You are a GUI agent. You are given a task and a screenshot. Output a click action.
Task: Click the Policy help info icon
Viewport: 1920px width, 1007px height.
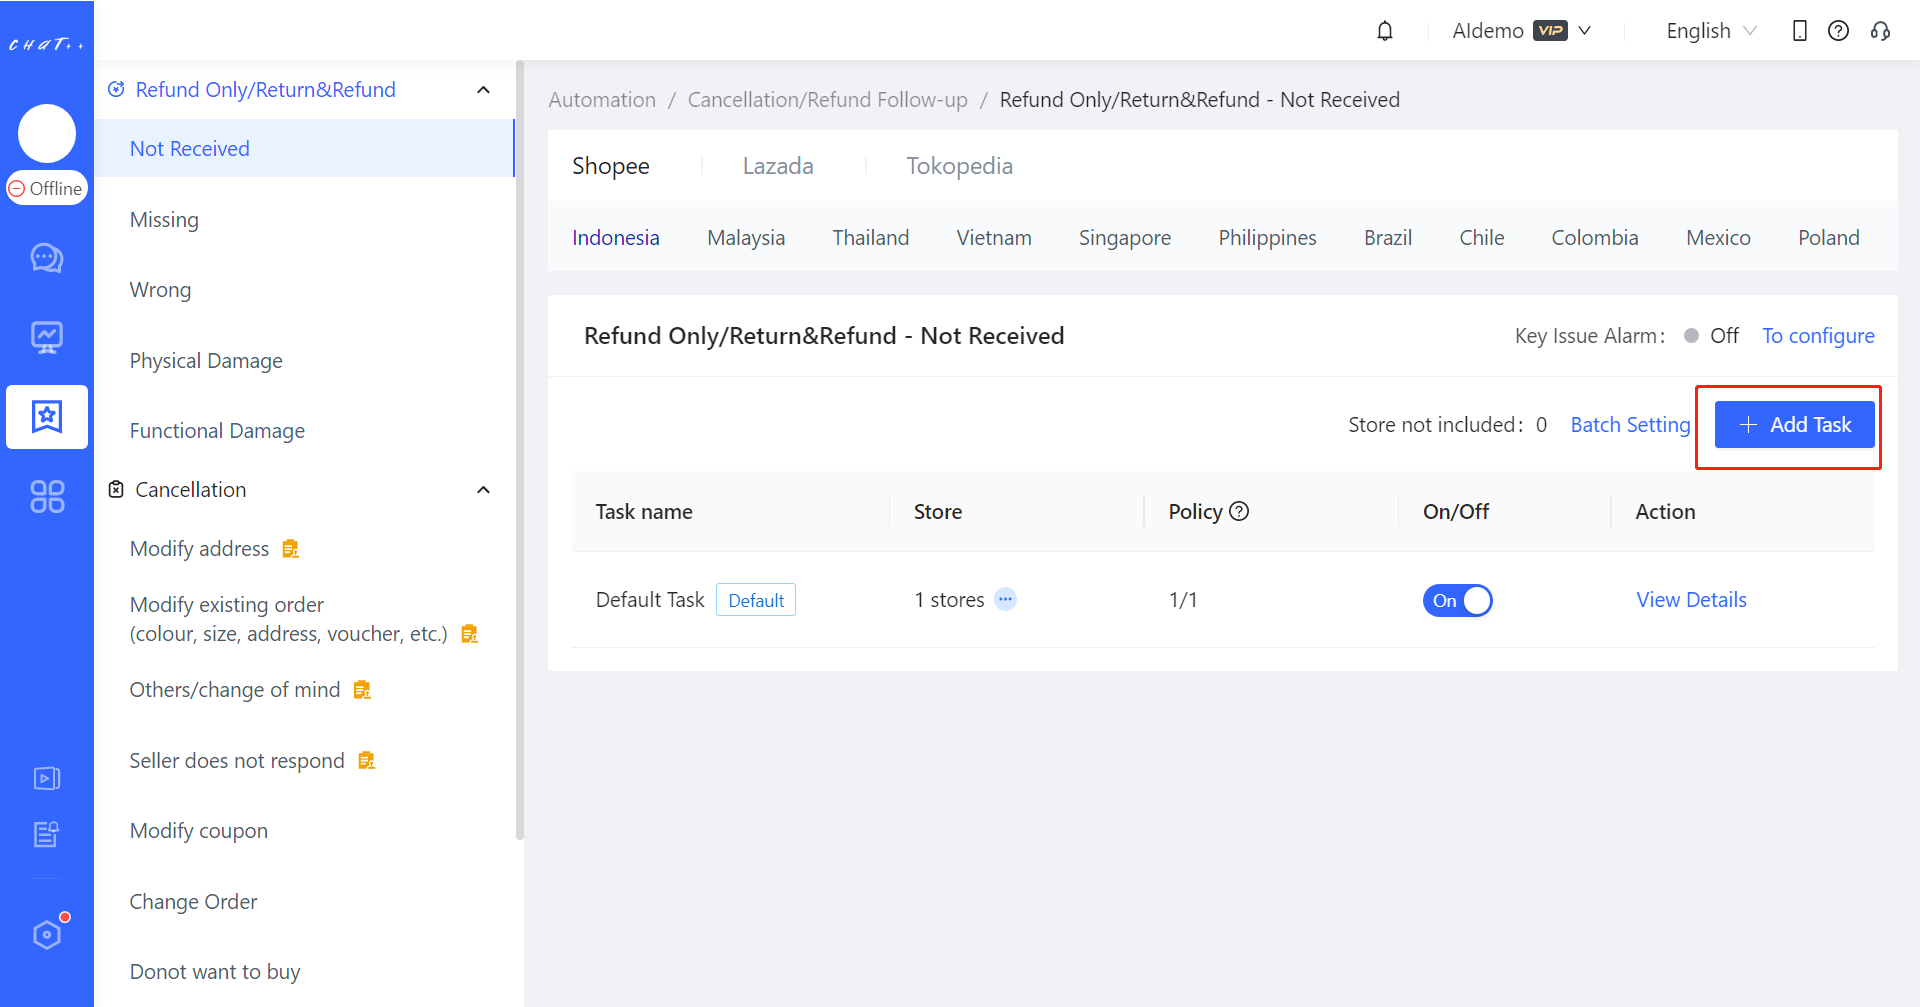(x=1239, y=511)
